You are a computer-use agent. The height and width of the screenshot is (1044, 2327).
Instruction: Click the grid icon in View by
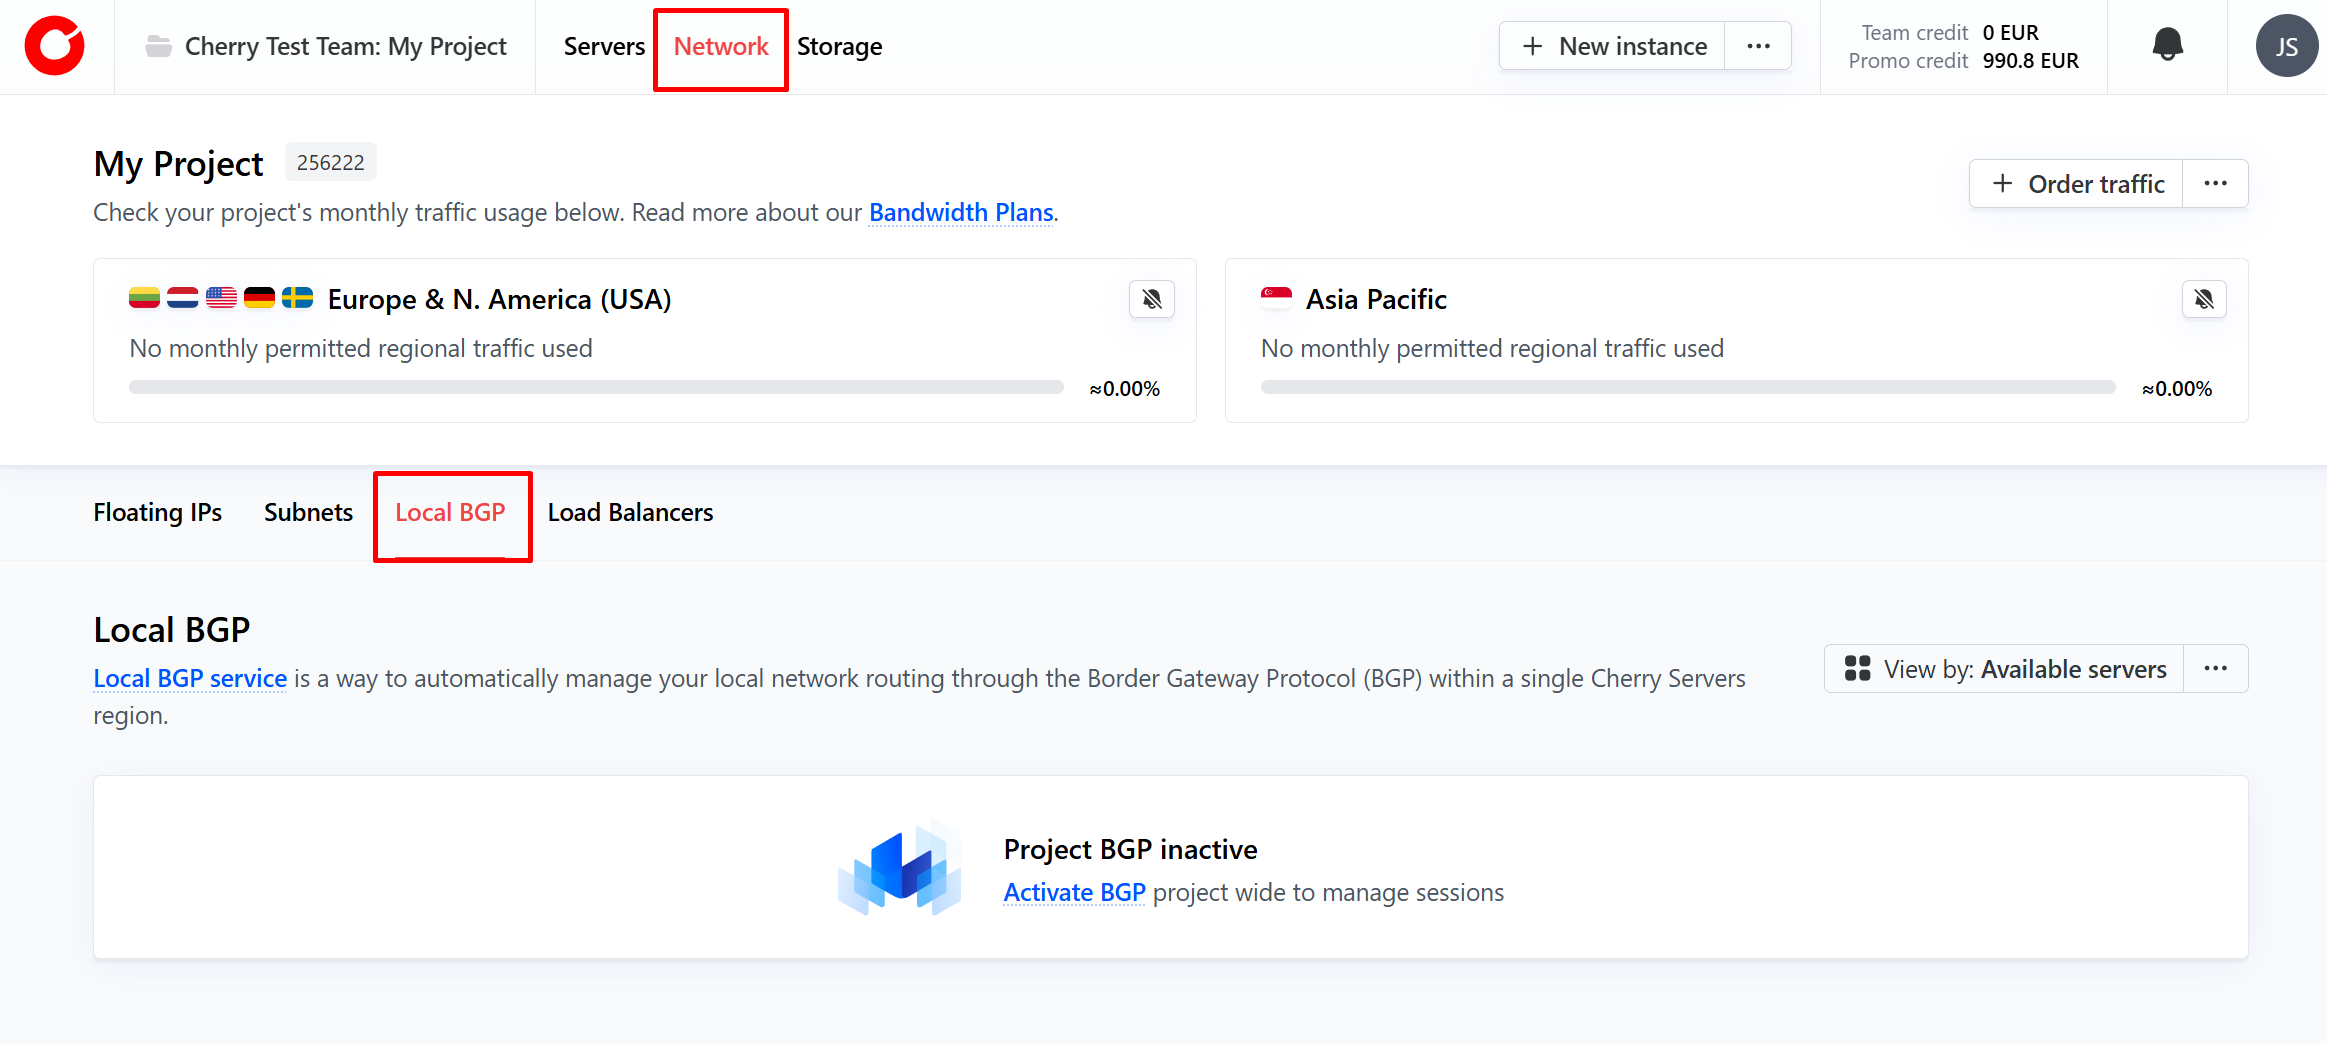click(x=1857, y=669)
